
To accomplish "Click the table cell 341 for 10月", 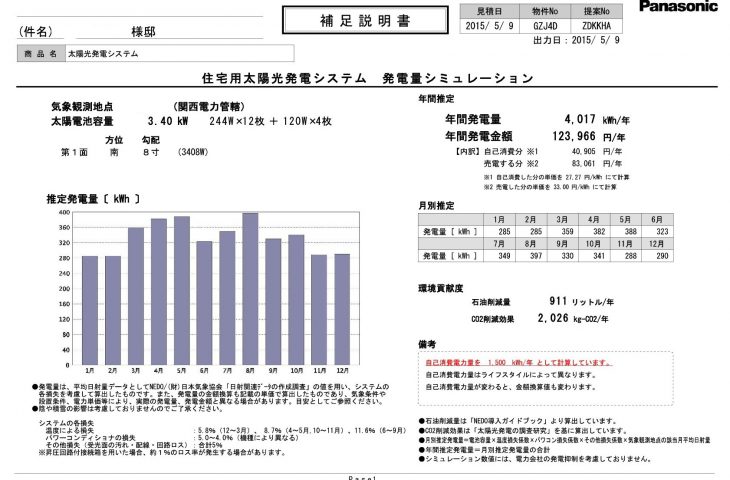I will pyautogui.click(x=595, y=256).
